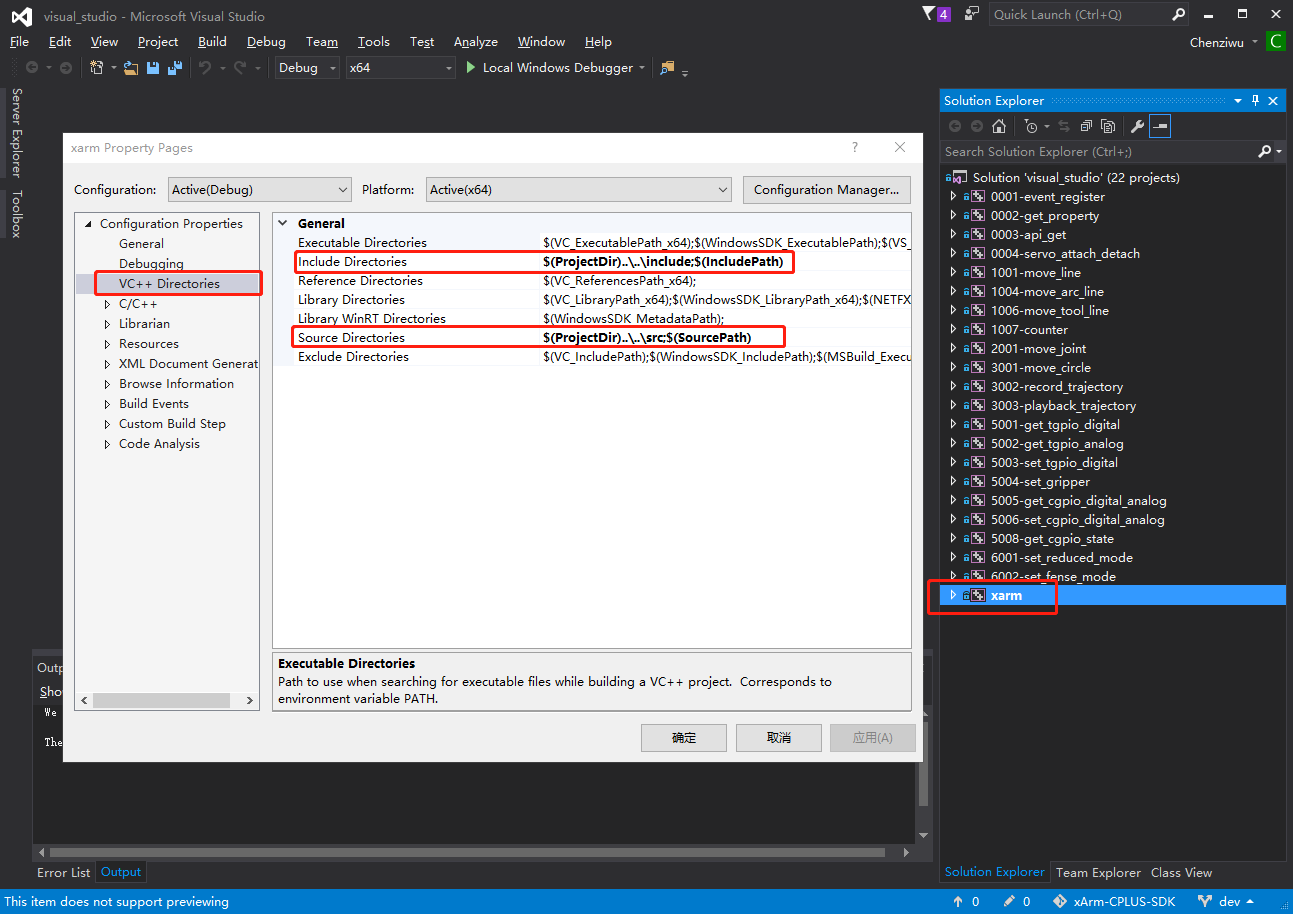Image resolution: width=1293 pixels, height=914 pixels.
Task: Click the xArm-CPLUS-SDK repository status item
Action: tap(1114, 901)
